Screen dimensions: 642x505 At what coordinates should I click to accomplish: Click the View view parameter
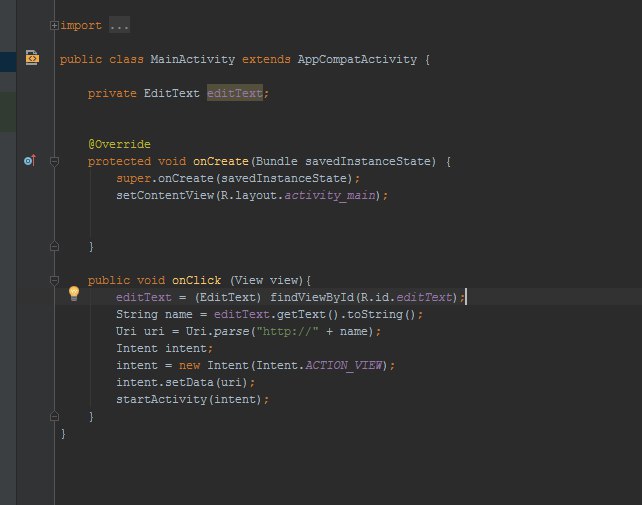[266, 281]
